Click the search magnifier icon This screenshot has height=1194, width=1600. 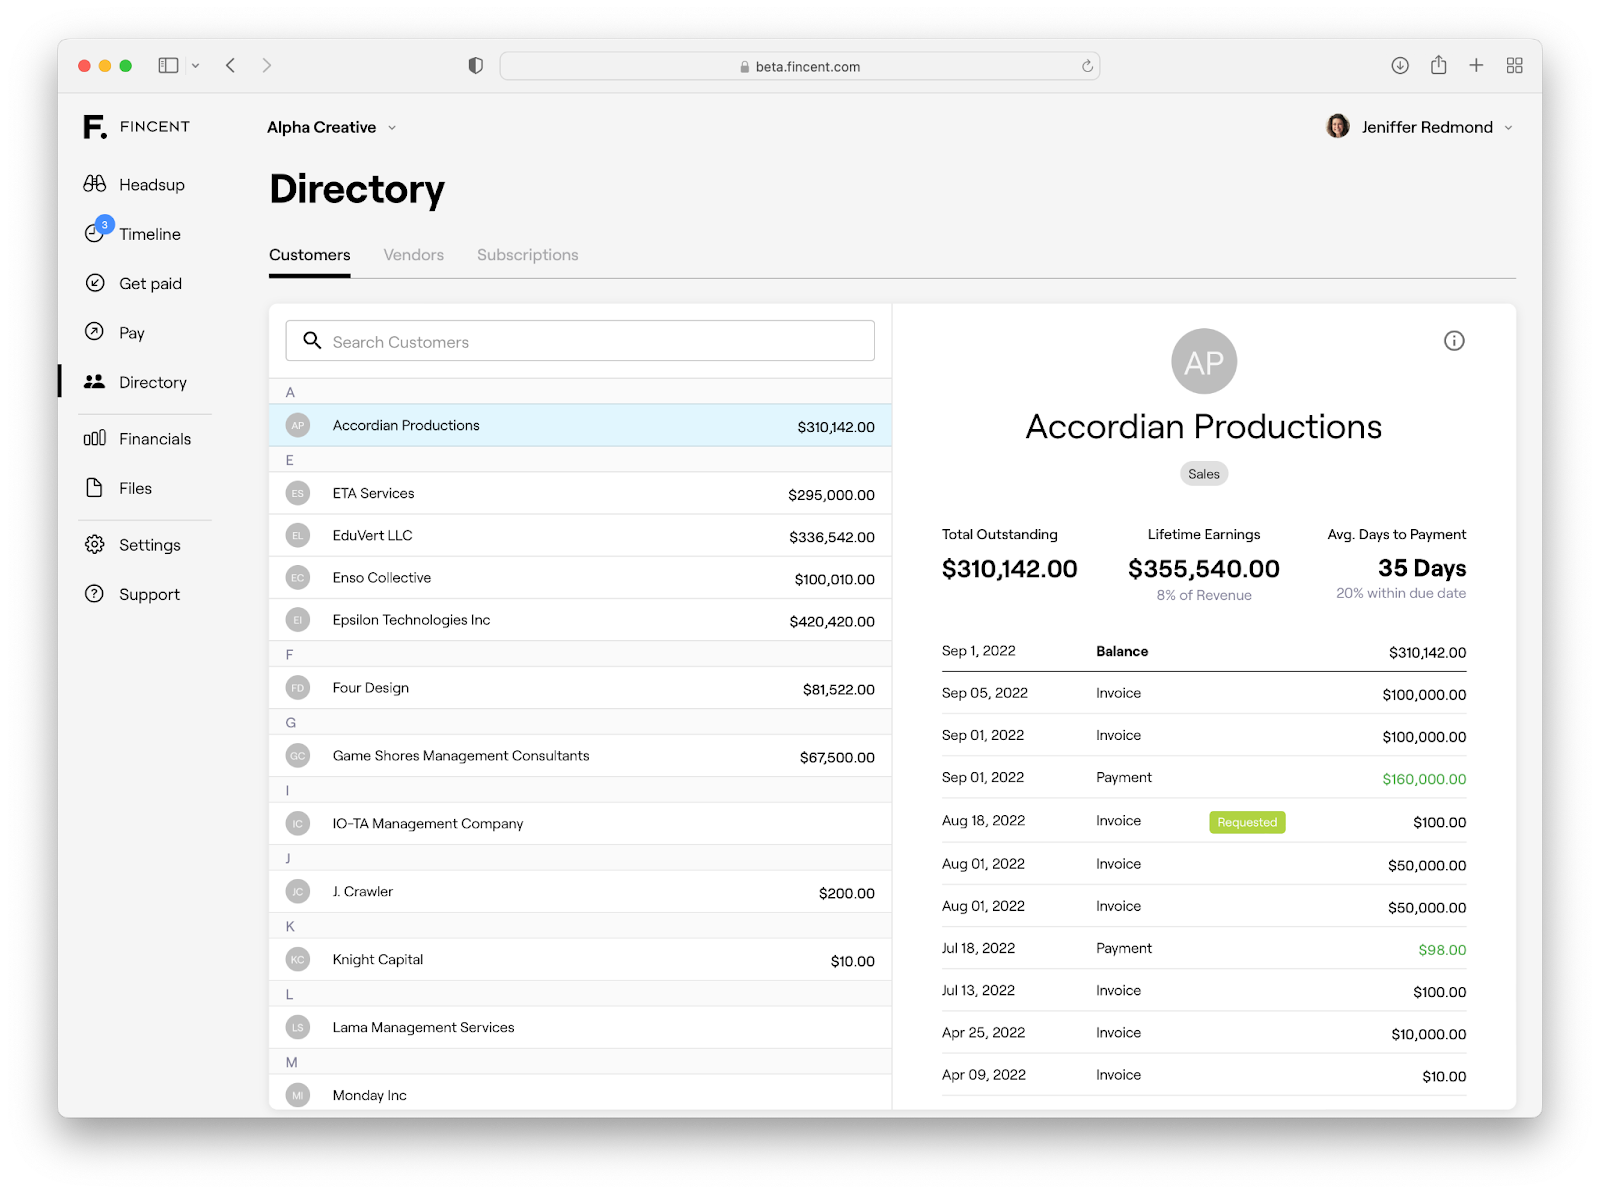(313, 341)
